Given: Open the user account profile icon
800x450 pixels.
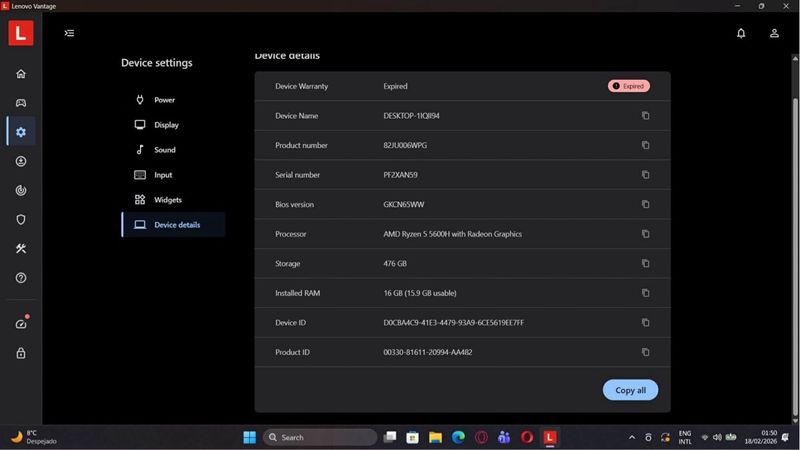Looking at the screenshot, I should tap(774, 33).
